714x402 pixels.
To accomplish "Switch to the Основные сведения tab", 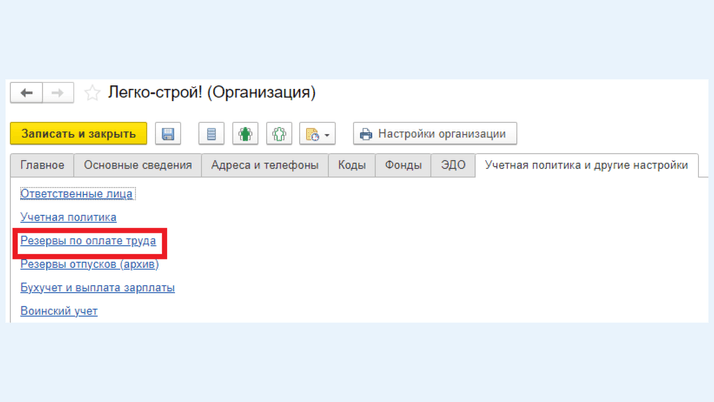I will click(x=138, y=165).
